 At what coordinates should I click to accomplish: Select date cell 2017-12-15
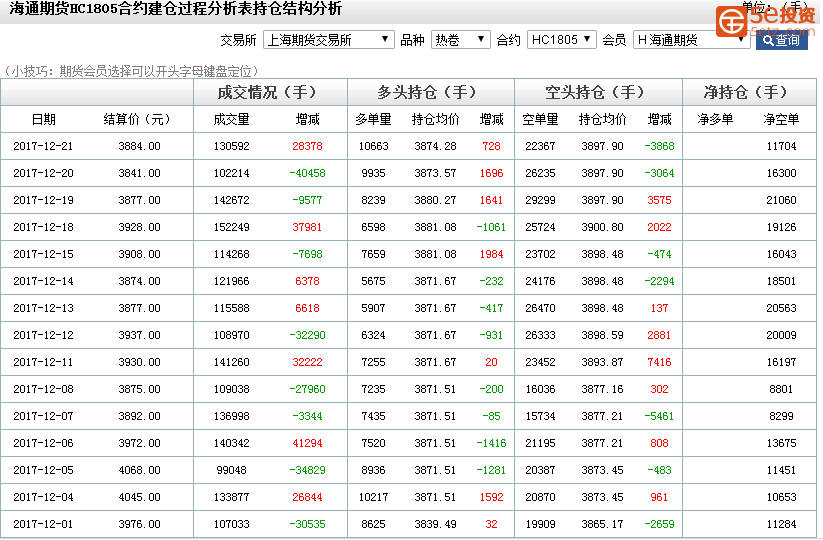(43, 255)
